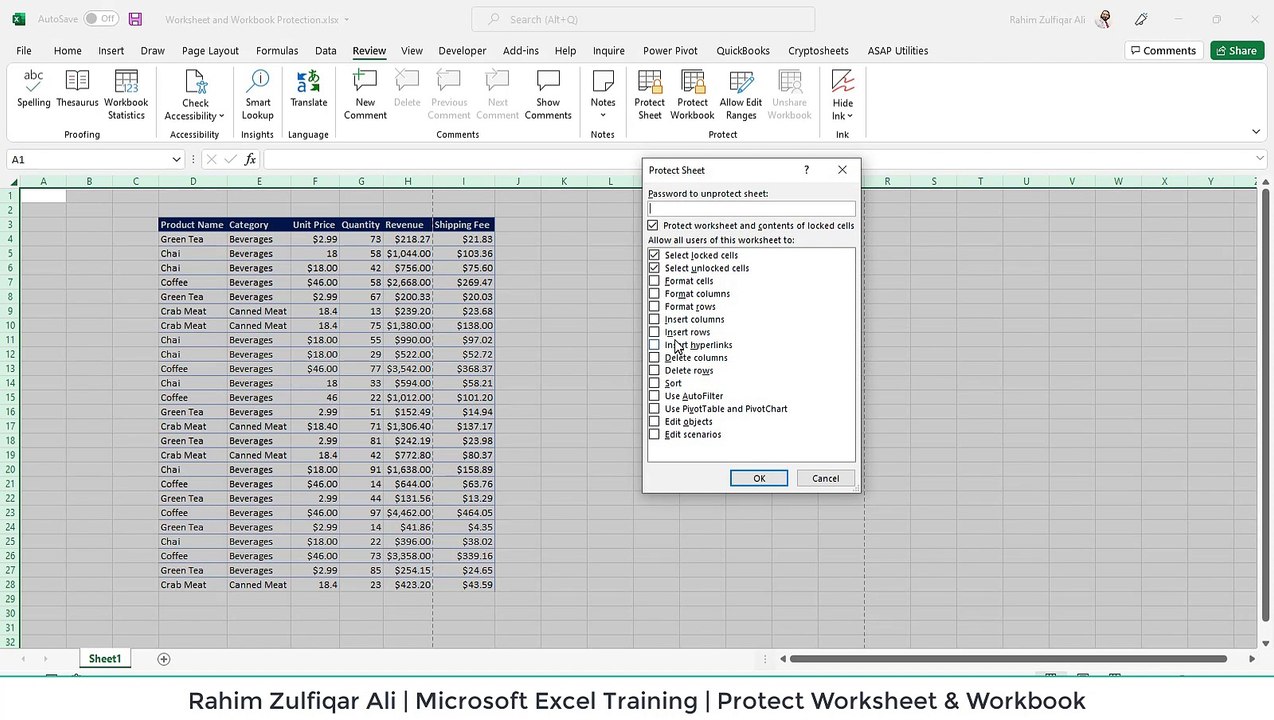The image size is (1274, 720).
Task: Check Use PivotTable and PivotChart
Action: 654,409
